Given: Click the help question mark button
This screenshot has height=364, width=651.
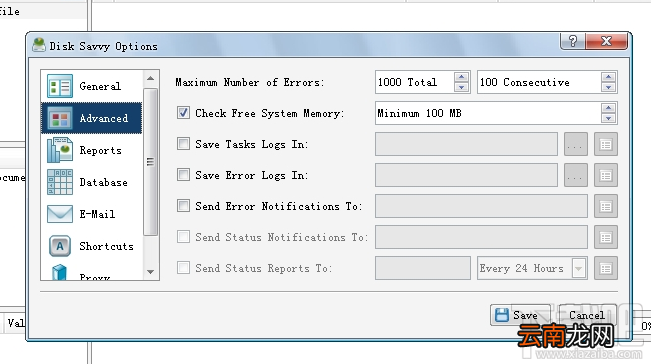Looking at the screenshot, I should click(x=573, y=41).
